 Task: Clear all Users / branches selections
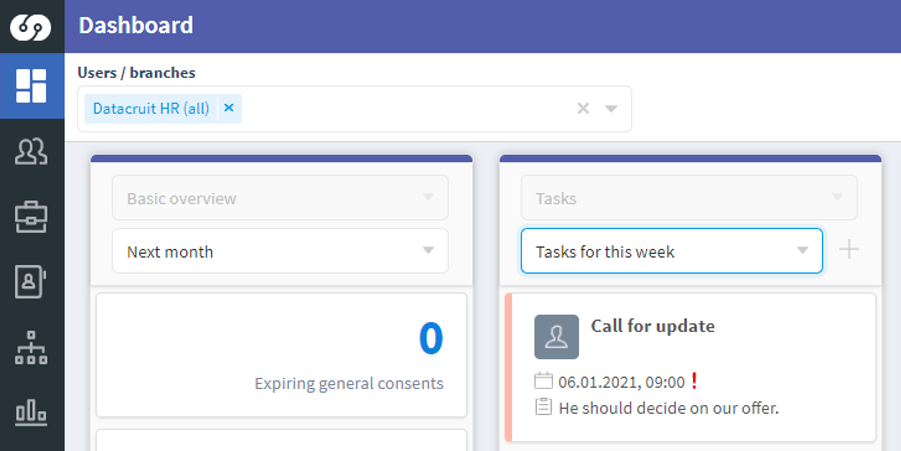(583, 109)
